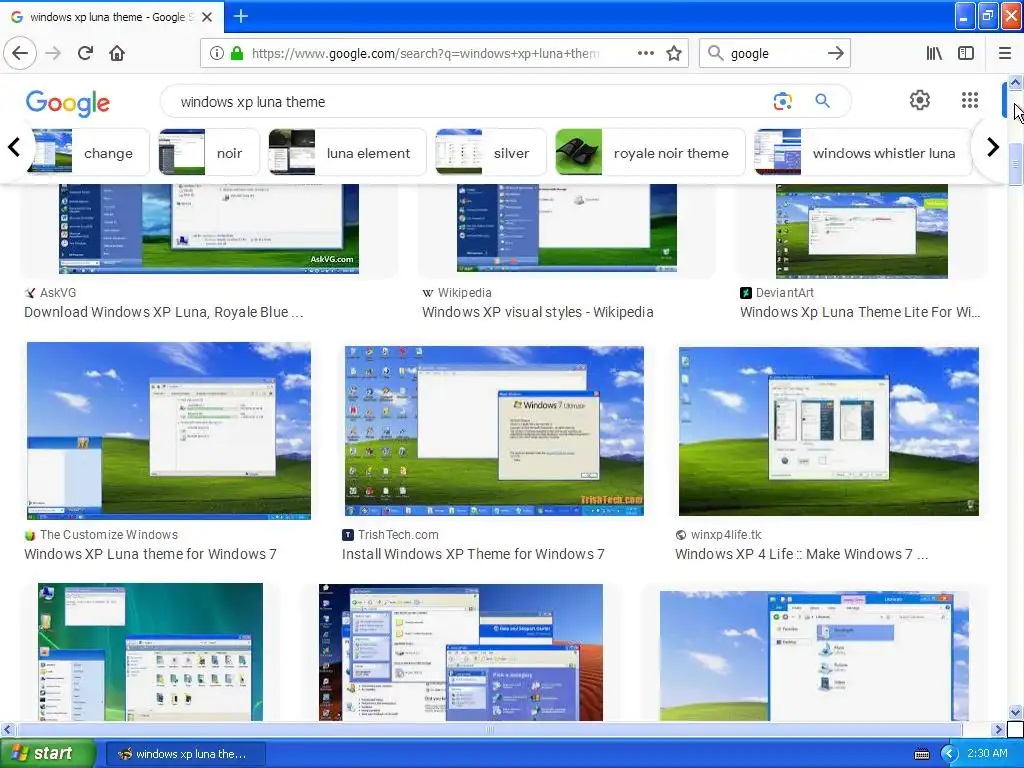Open the browser home page

point(117,53)
